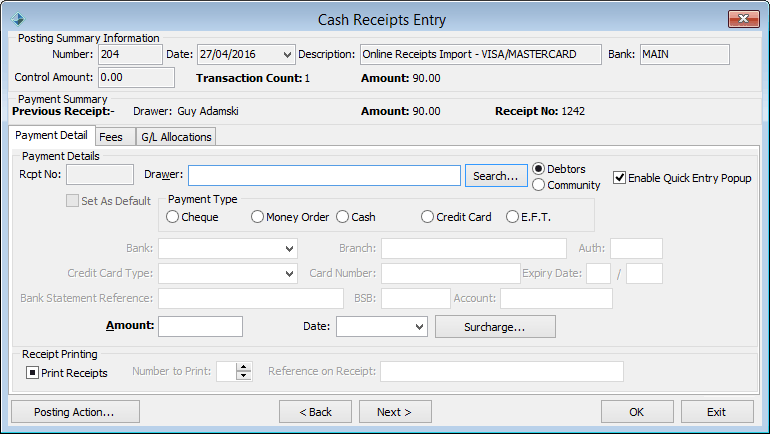770x434 pixels.
Task: Click the Transaction Count: 1 text
Action: coord(253,78)
